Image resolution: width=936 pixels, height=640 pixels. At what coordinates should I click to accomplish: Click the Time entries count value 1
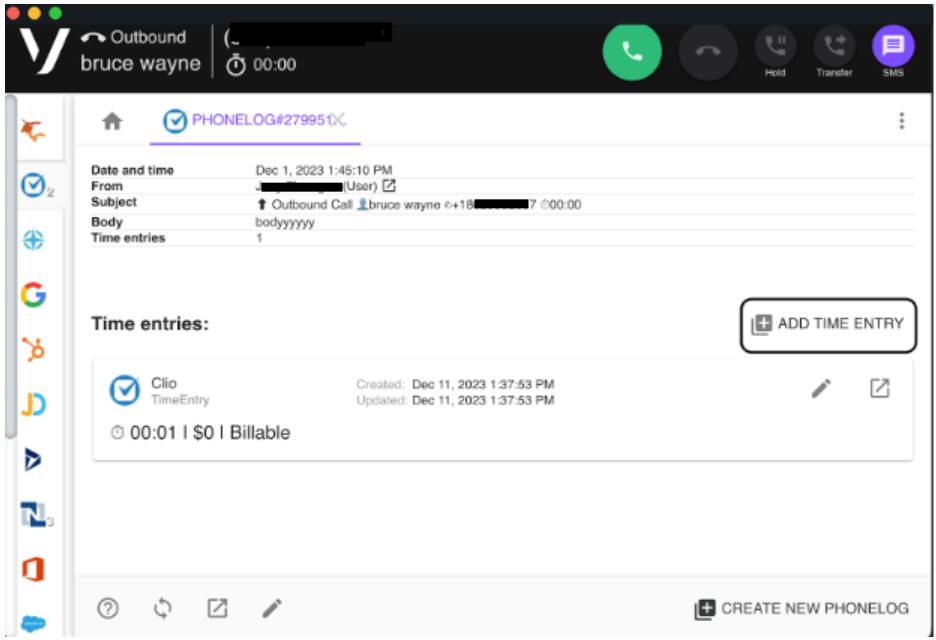(259, 238)
